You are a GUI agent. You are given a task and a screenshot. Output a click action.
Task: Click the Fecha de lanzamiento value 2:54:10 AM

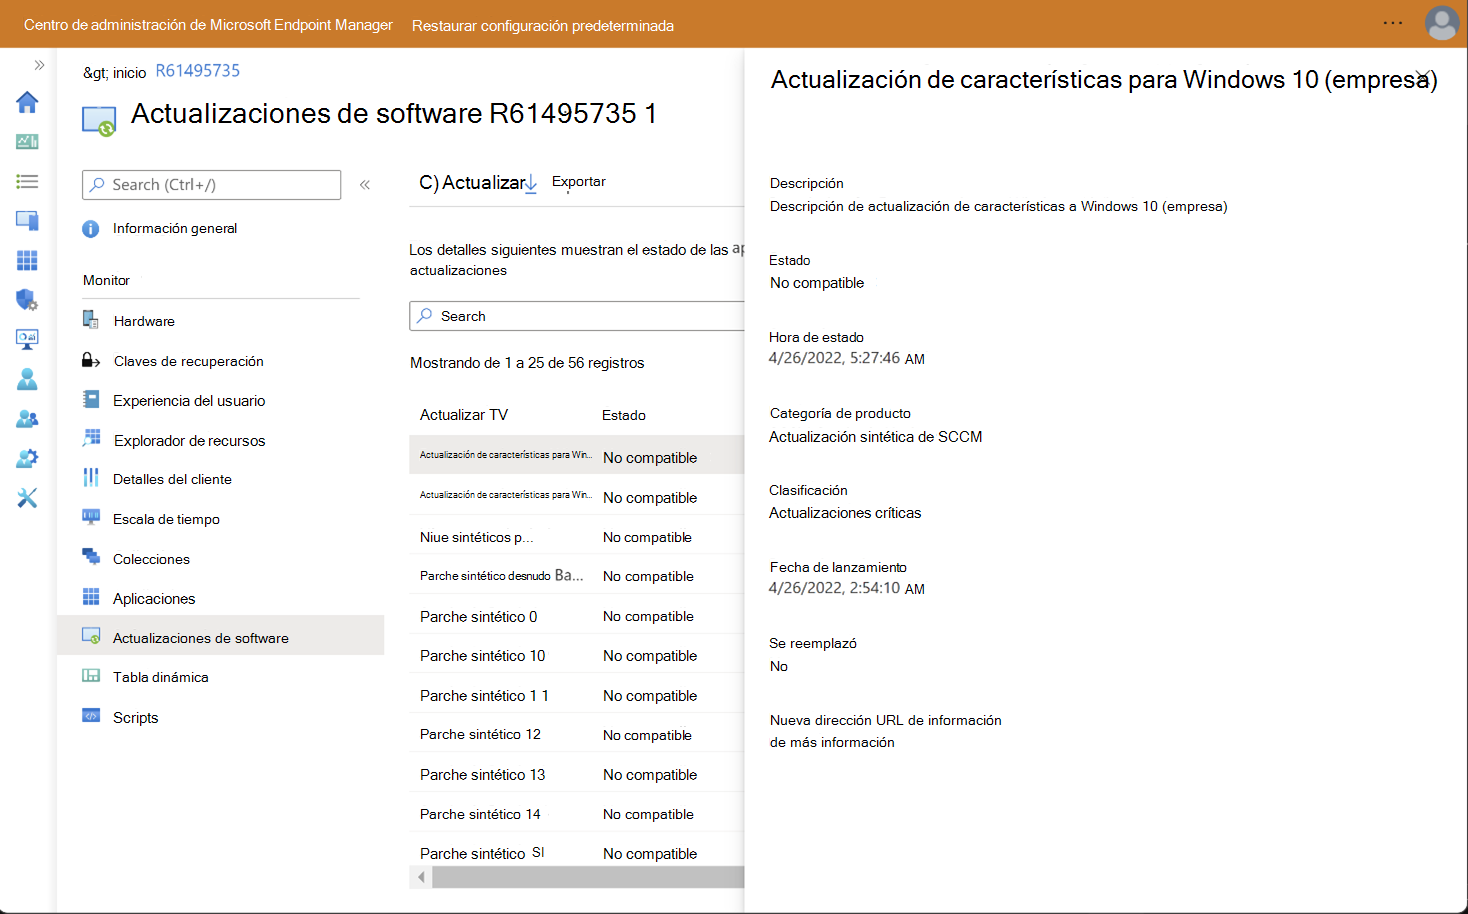click(x=847, y=588)
